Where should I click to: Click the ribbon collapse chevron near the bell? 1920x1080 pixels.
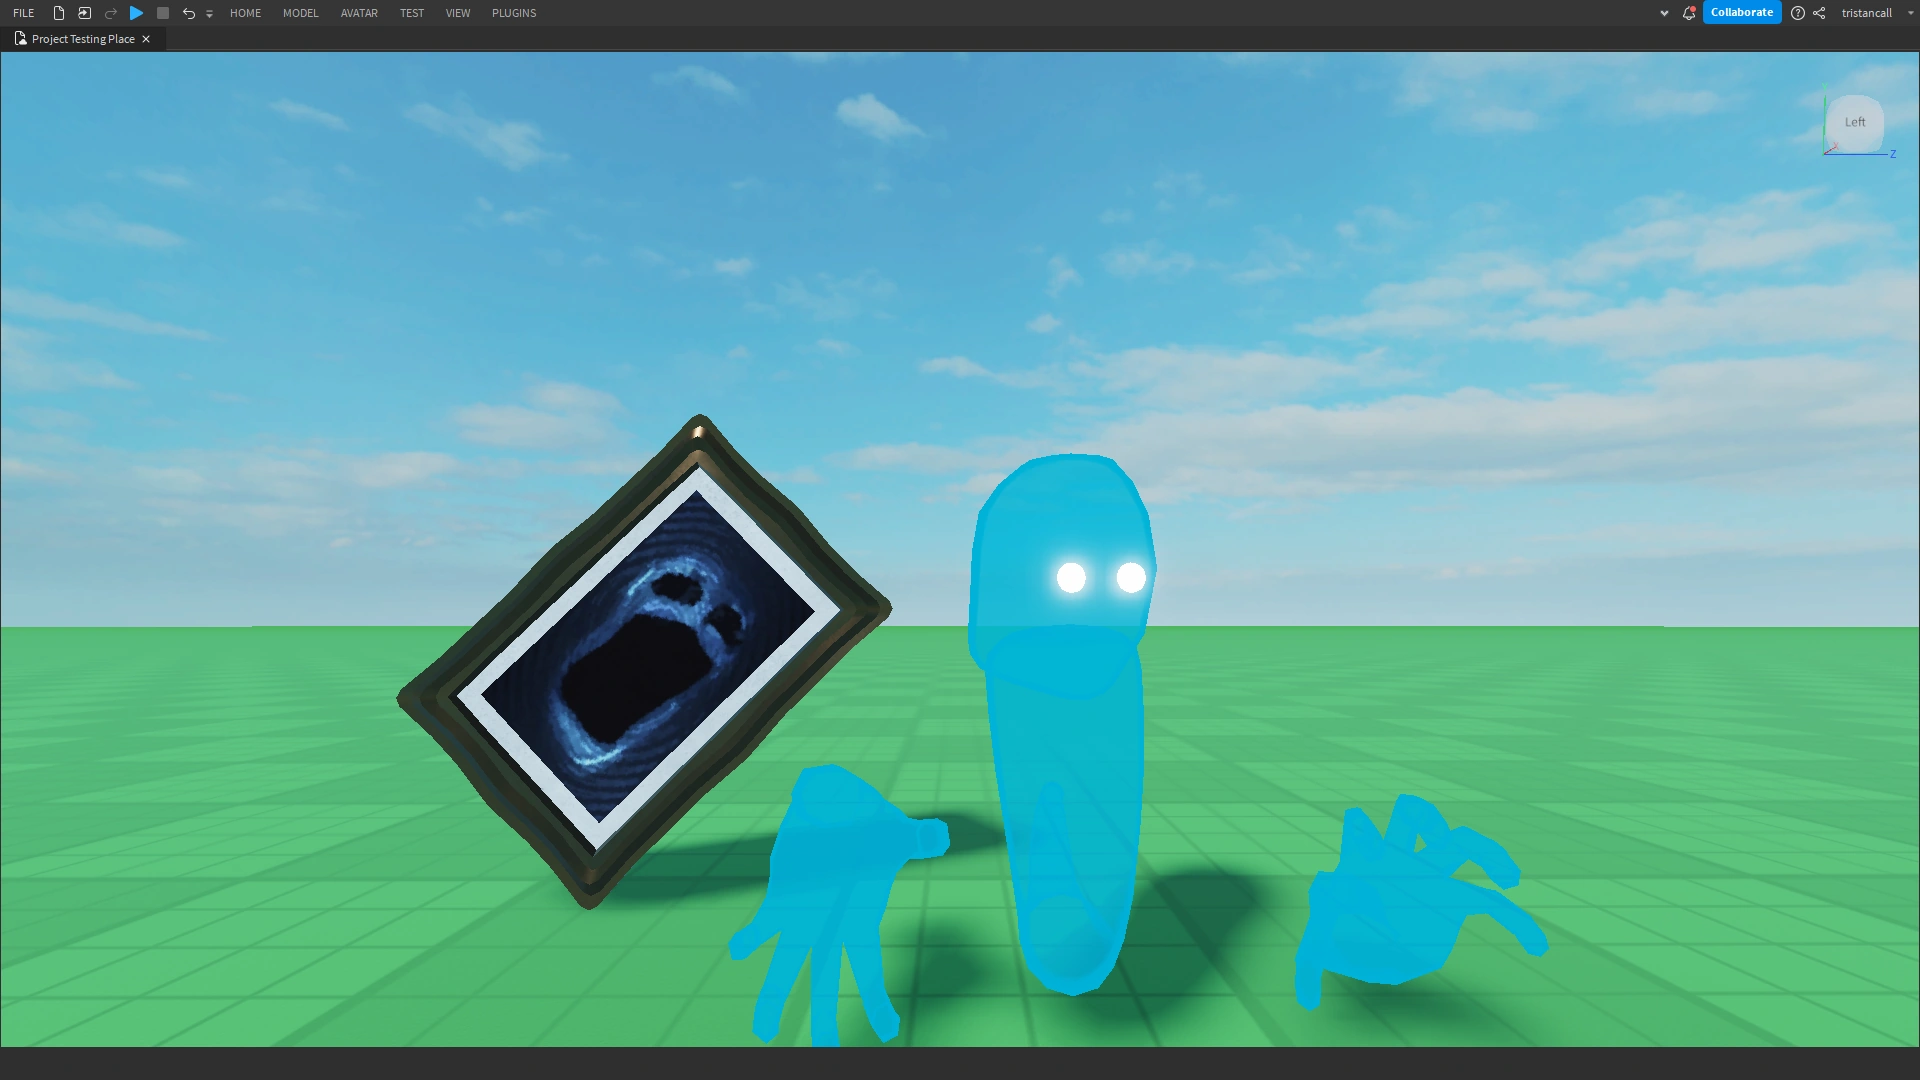click(1663, 13)
